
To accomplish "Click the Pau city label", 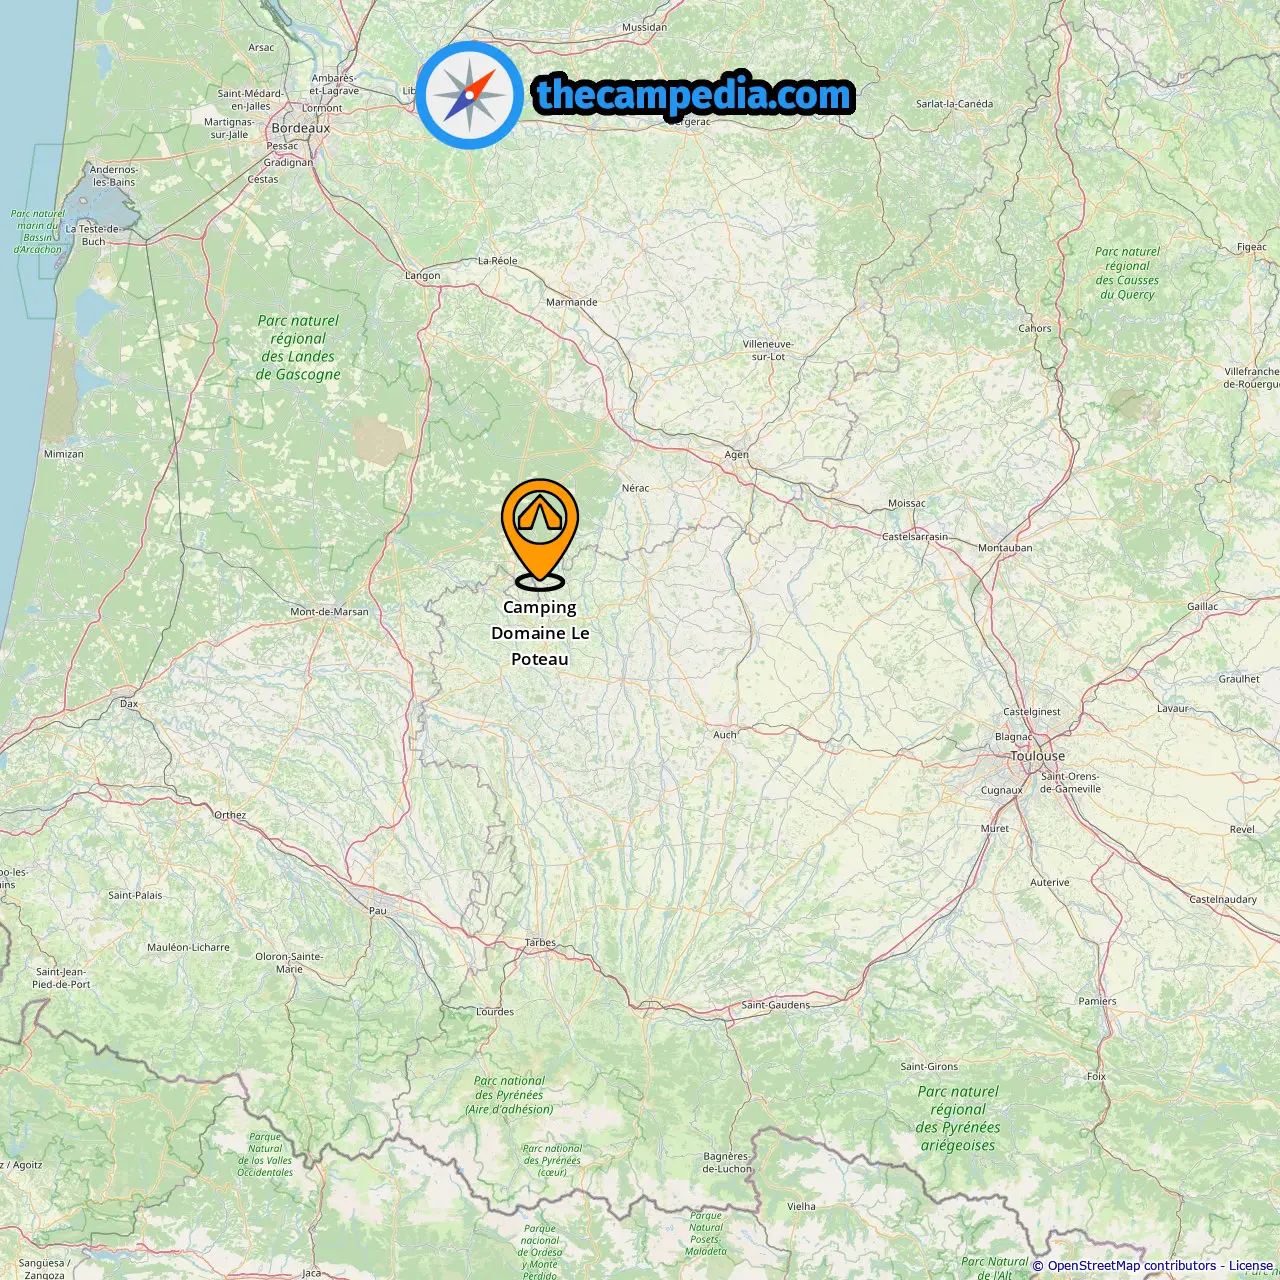I will 378,911.
